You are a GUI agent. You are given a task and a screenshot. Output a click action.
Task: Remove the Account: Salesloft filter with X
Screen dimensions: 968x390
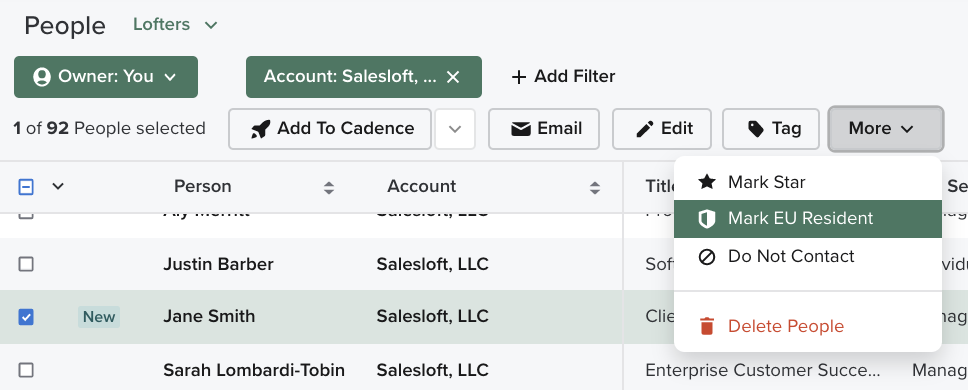(453, 77)
